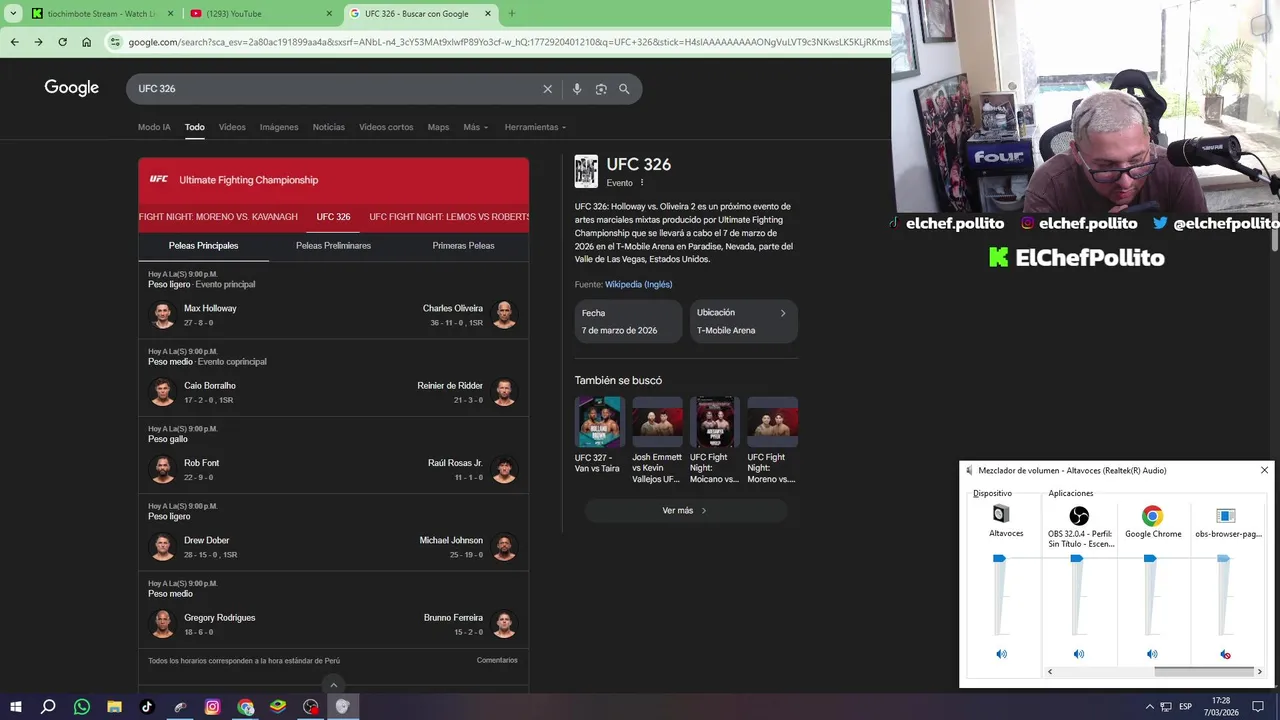The height and width of the screenshot is (720, 1280).
Task: Go back with the browser back arrow
Action: point(14,42)
